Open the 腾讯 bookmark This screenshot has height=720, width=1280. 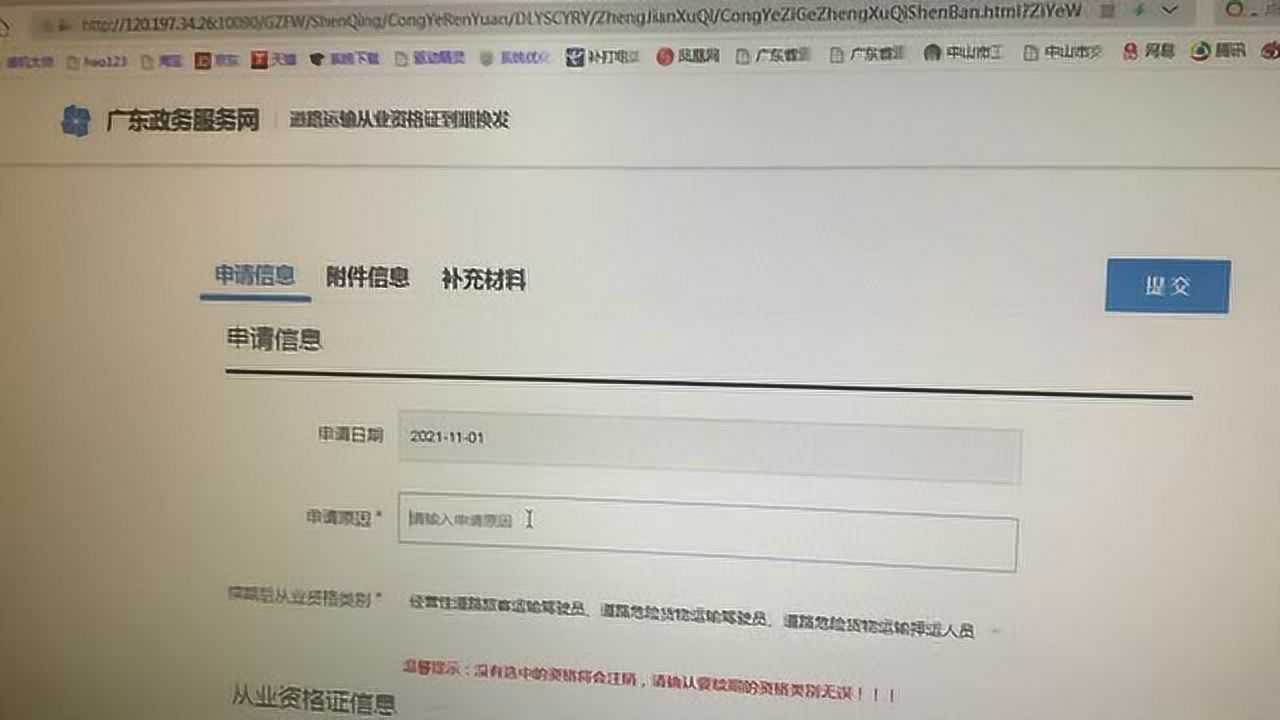click(x=1218, y=51)
